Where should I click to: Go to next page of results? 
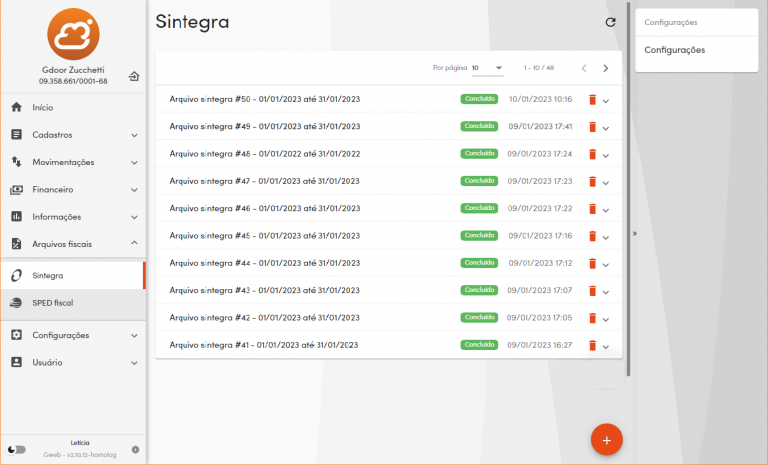coord(605,68)
